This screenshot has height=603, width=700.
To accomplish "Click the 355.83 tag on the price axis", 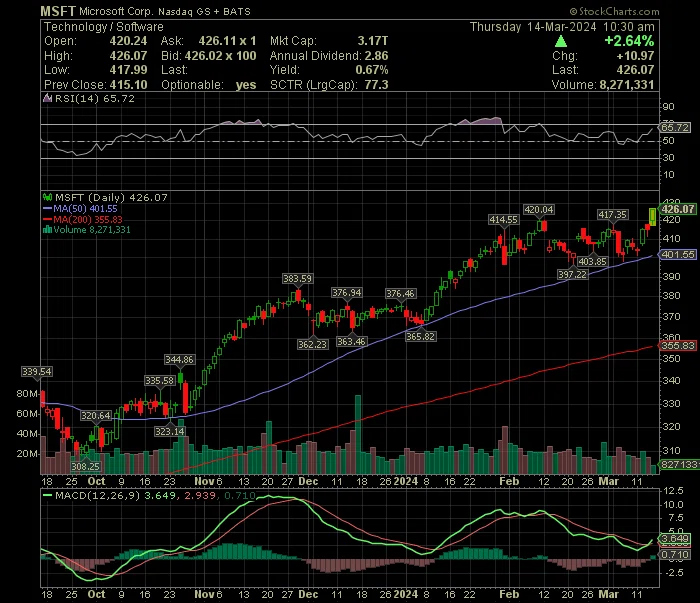I will [678, 345].
